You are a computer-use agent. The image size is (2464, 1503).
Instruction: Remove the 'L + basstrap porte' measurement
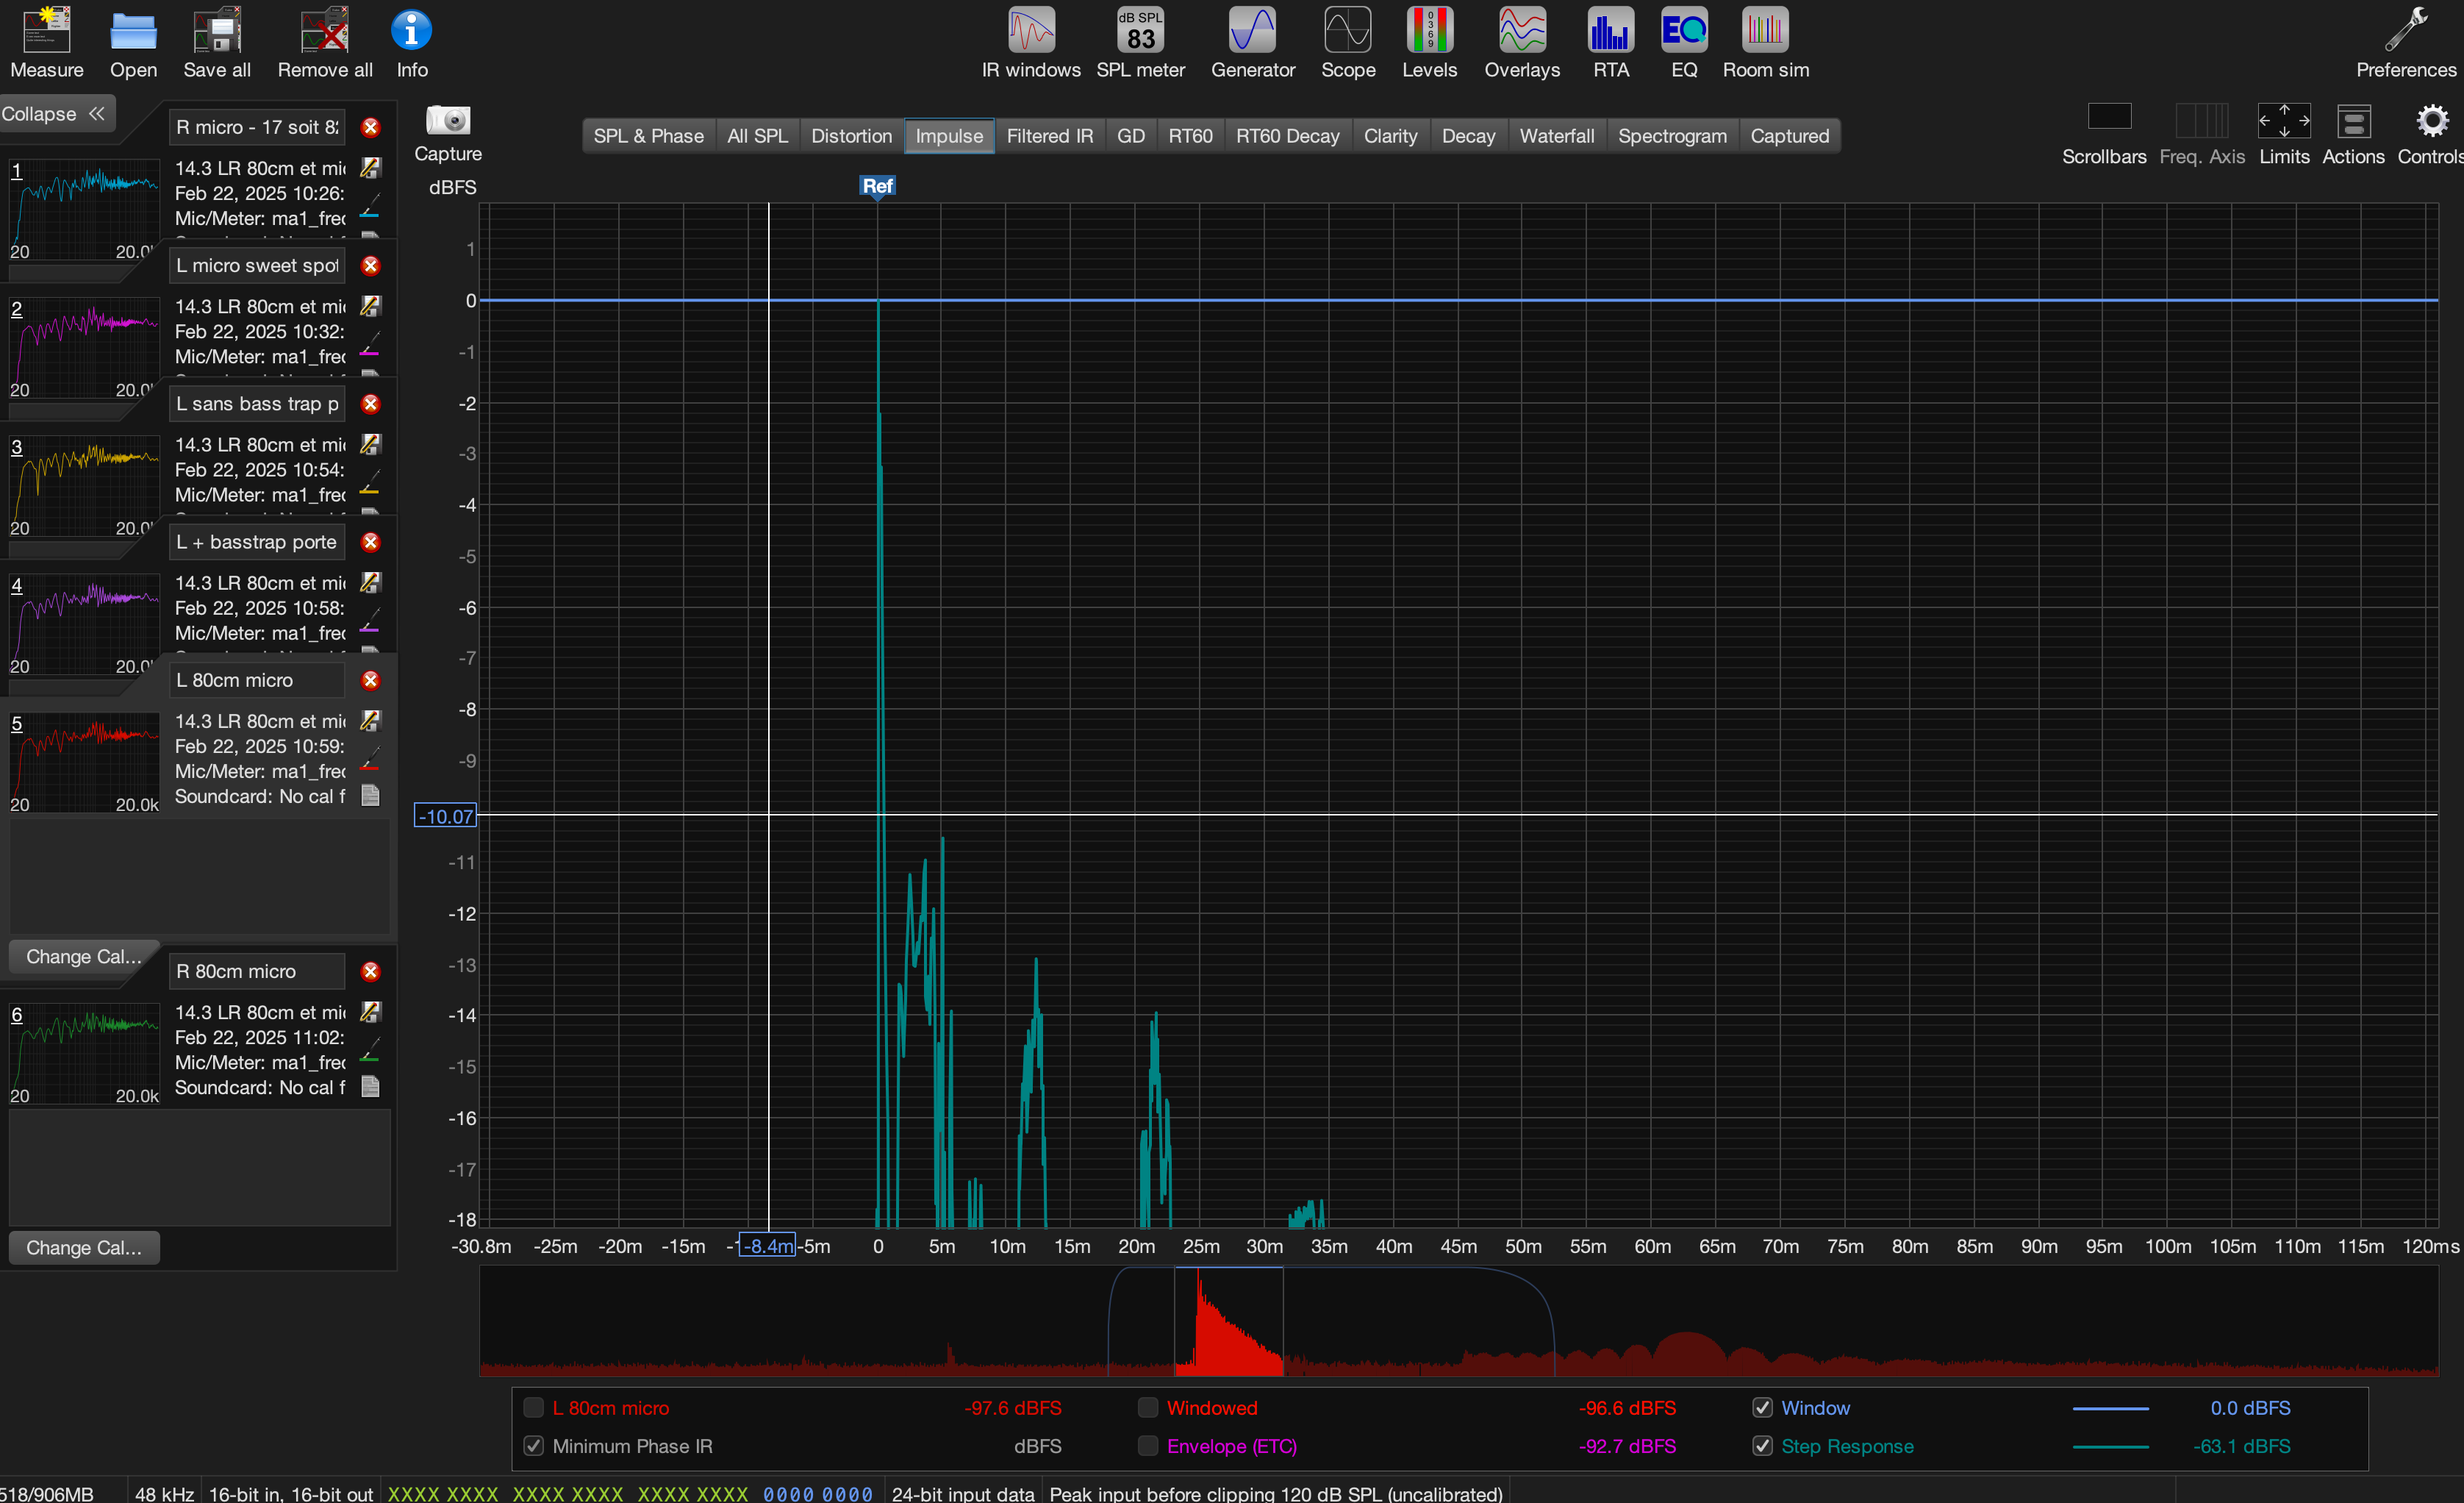(370, 542)
